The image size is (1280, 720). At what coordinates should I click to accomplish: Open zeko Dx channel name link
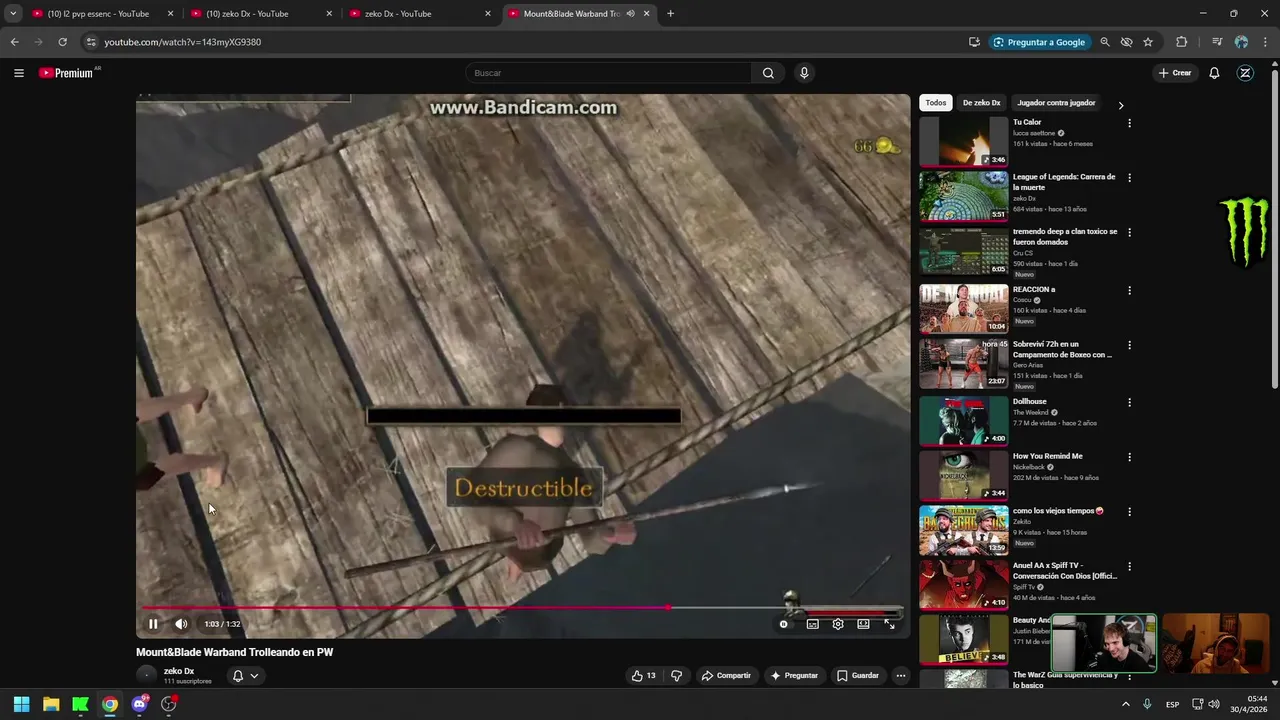tap(179, 671)
